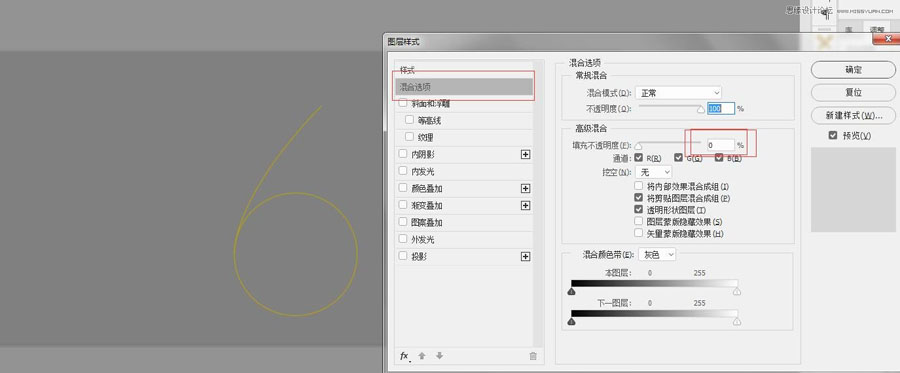This screenshot has height=373, width=900.
Task: Click the plus icon beside 投影
Action: pyautogui.click(x=525, y=257)
